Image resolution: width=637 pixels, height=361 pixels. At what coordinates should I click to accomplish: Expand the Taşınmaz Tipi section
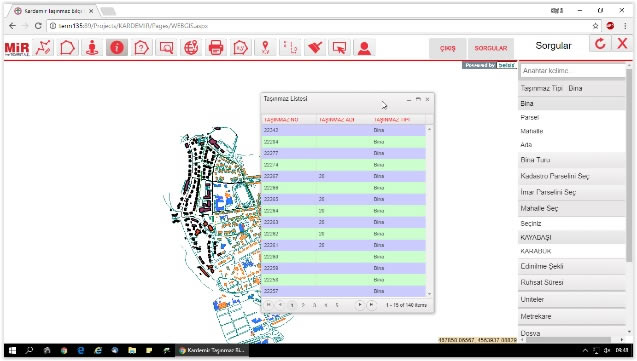pyautogui.click(x=572, y=88)
